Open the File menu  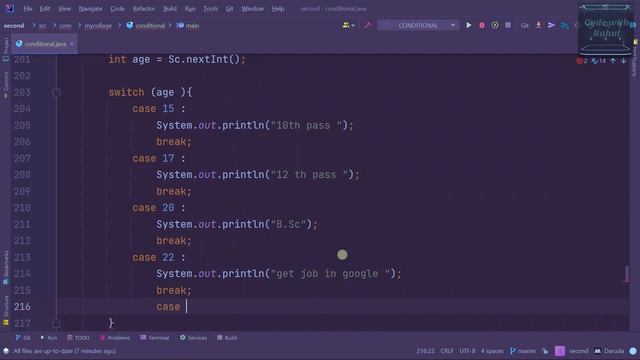tap(27, 9)
